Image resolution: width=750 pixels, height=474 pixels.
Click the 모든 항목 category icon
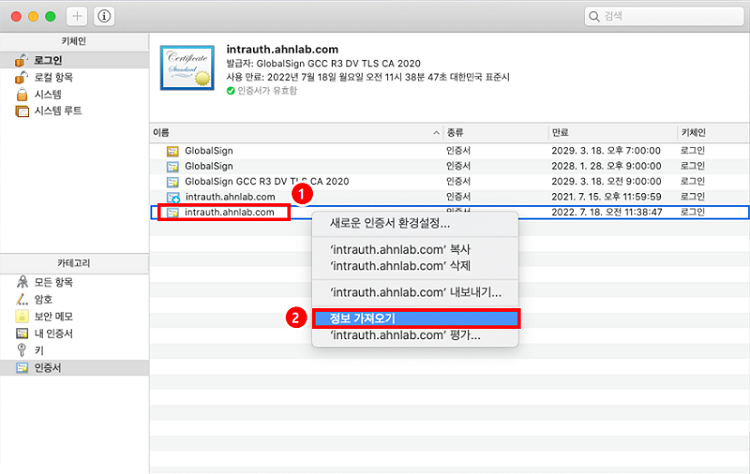pos(22,282)
